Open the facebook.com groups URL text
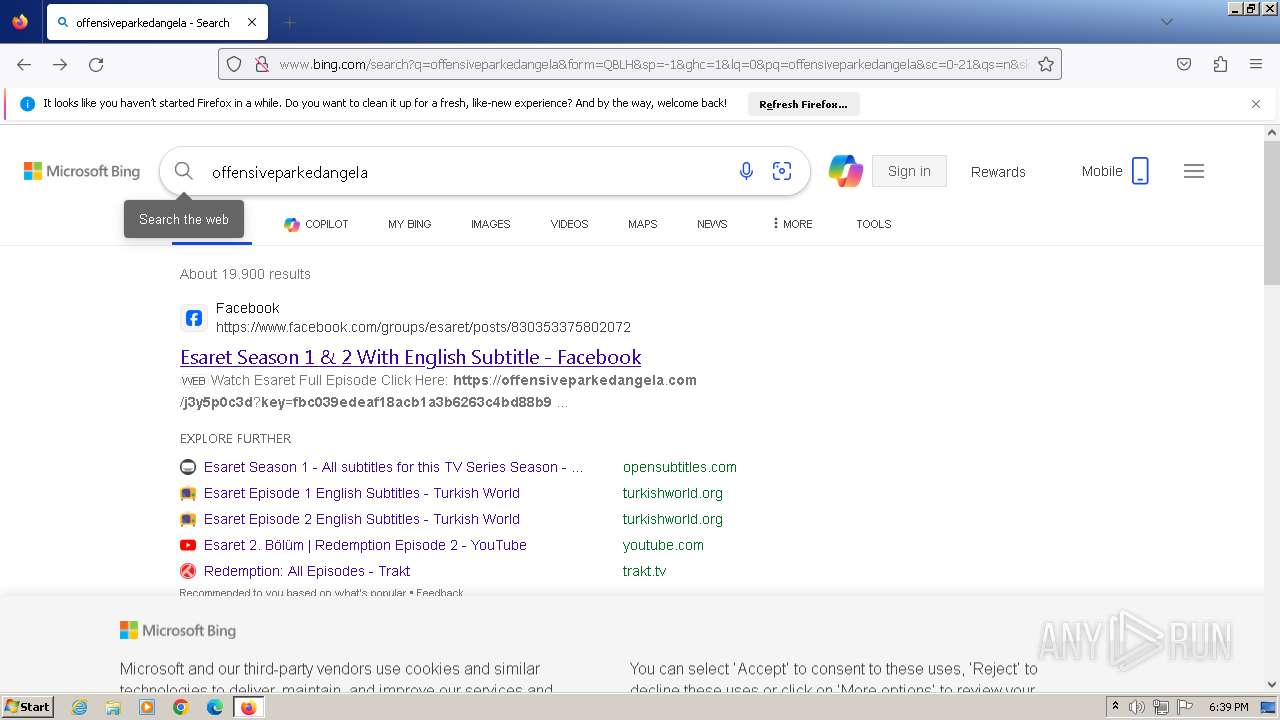1280x720 pixels. click(423, 327)
